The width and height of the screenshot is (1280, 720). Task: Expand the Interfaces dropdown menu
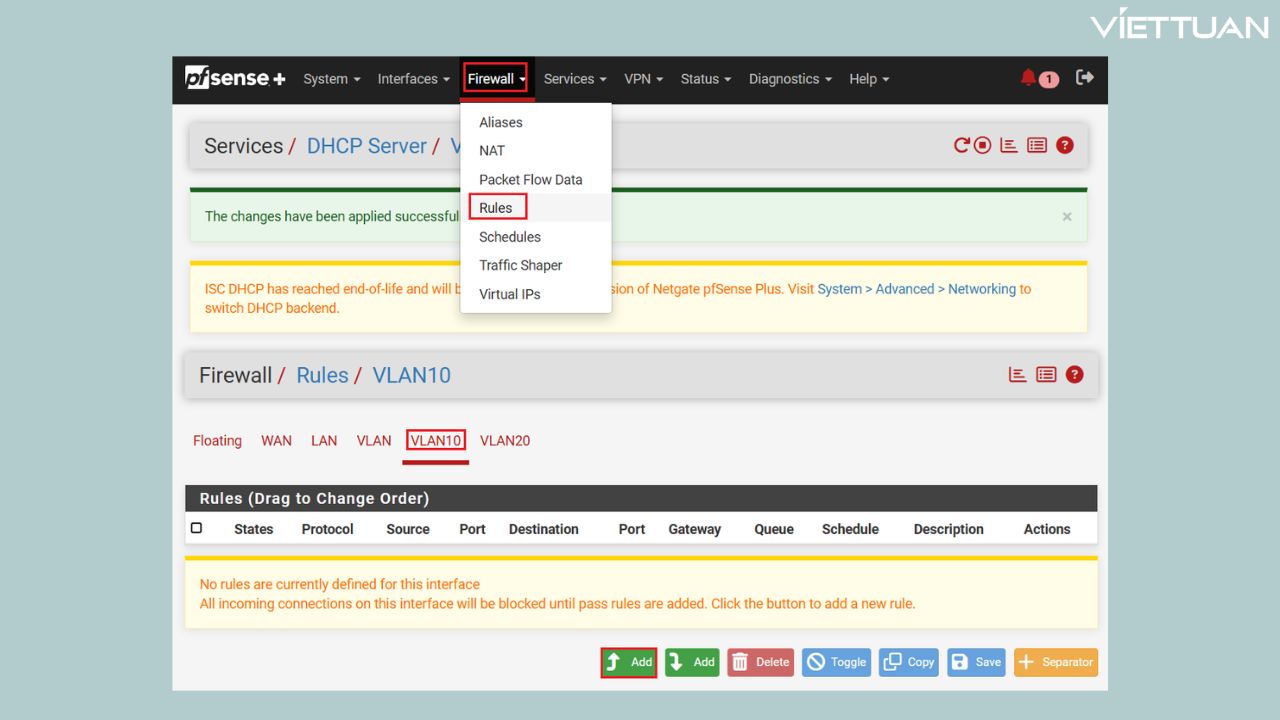[x=413, y=79]
